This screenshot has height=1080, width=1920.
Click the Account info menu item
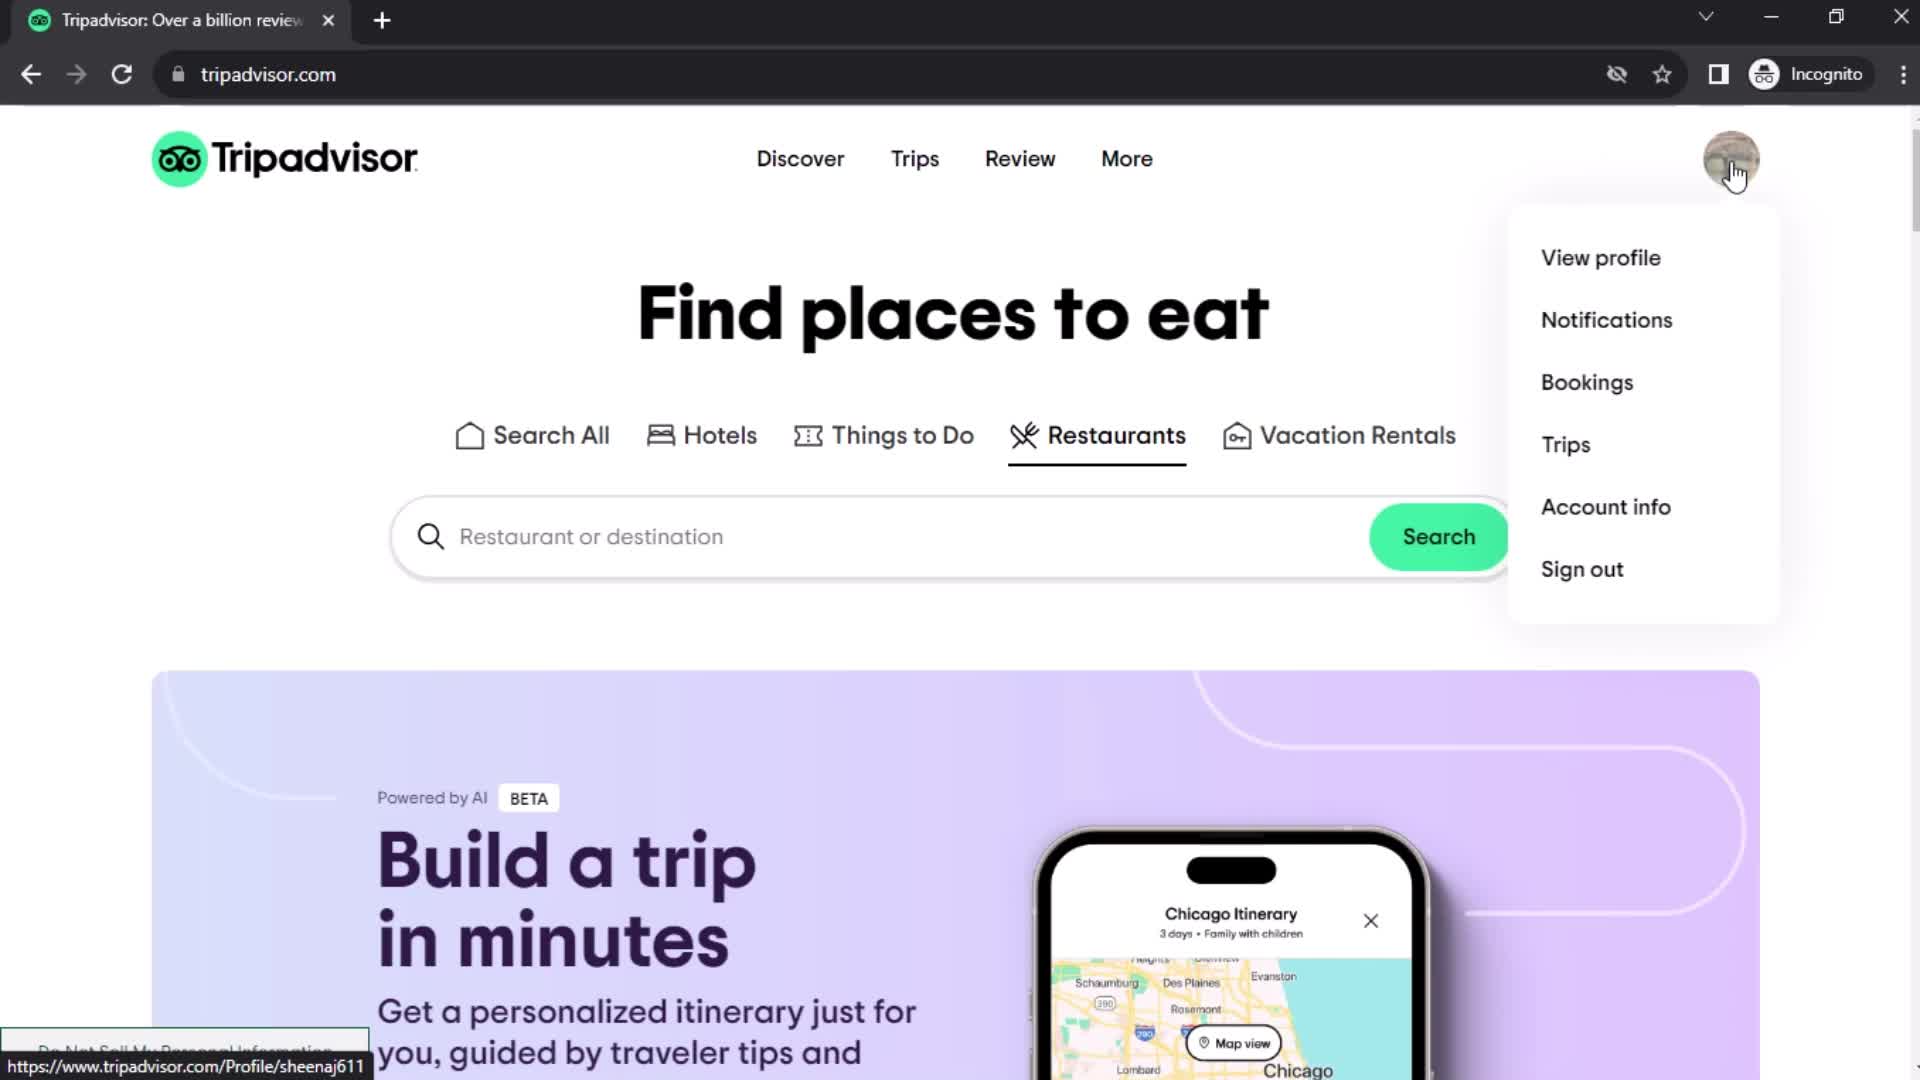click(x=1606, y=506)
